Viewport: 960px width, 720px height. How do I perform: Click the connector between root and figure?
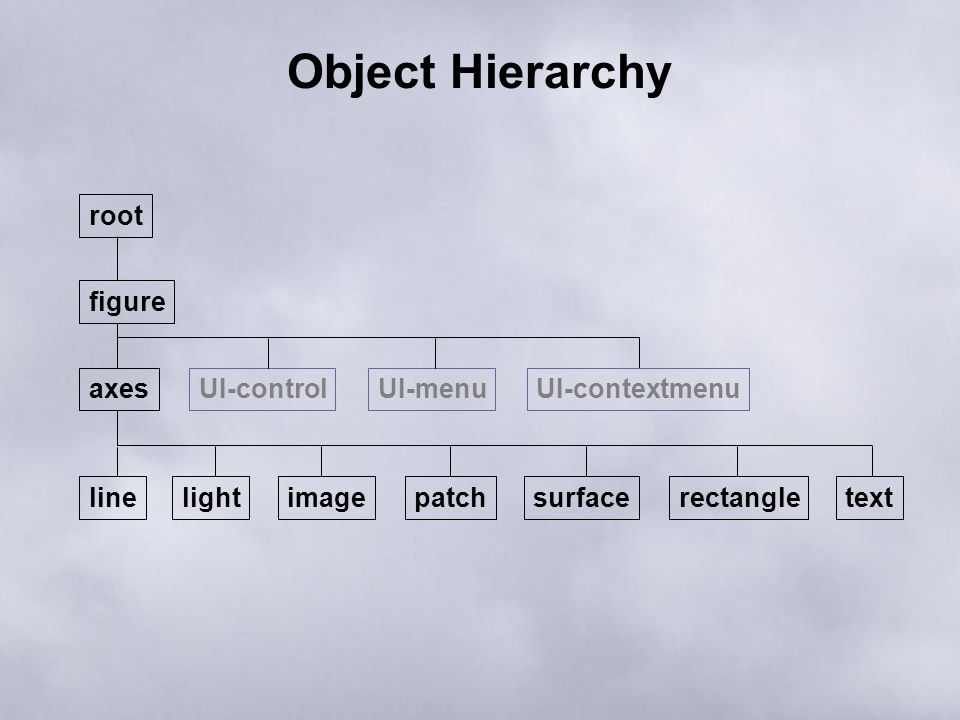117,259
